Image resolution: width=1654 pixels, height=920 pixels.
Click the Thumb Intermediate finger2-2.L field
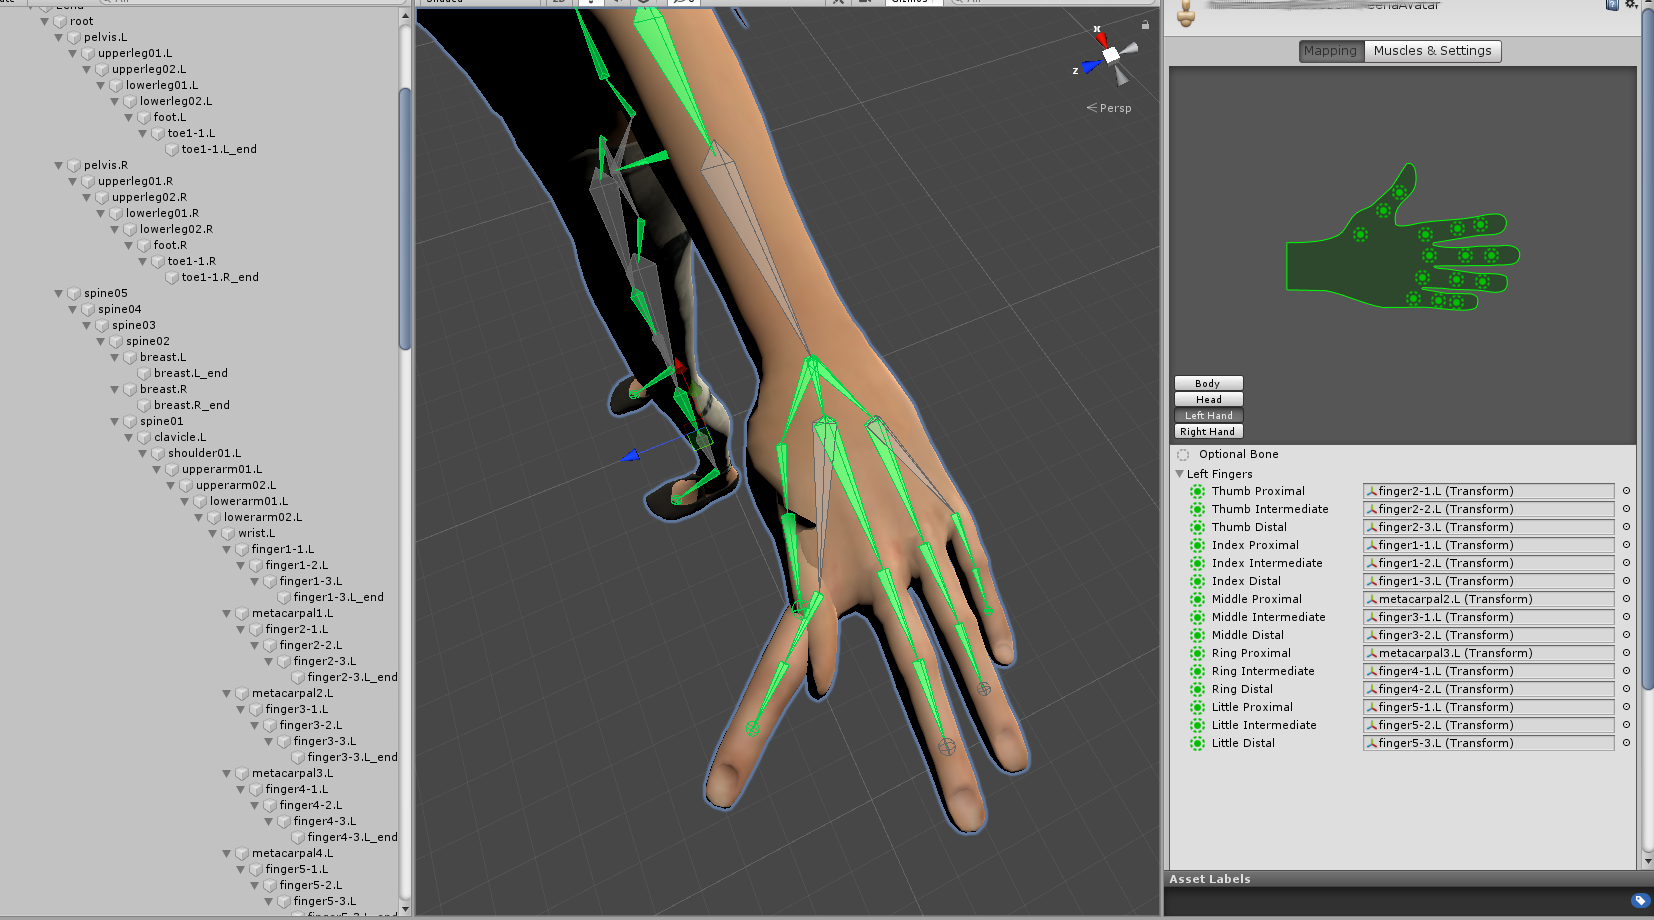[x=1488, y=509]
